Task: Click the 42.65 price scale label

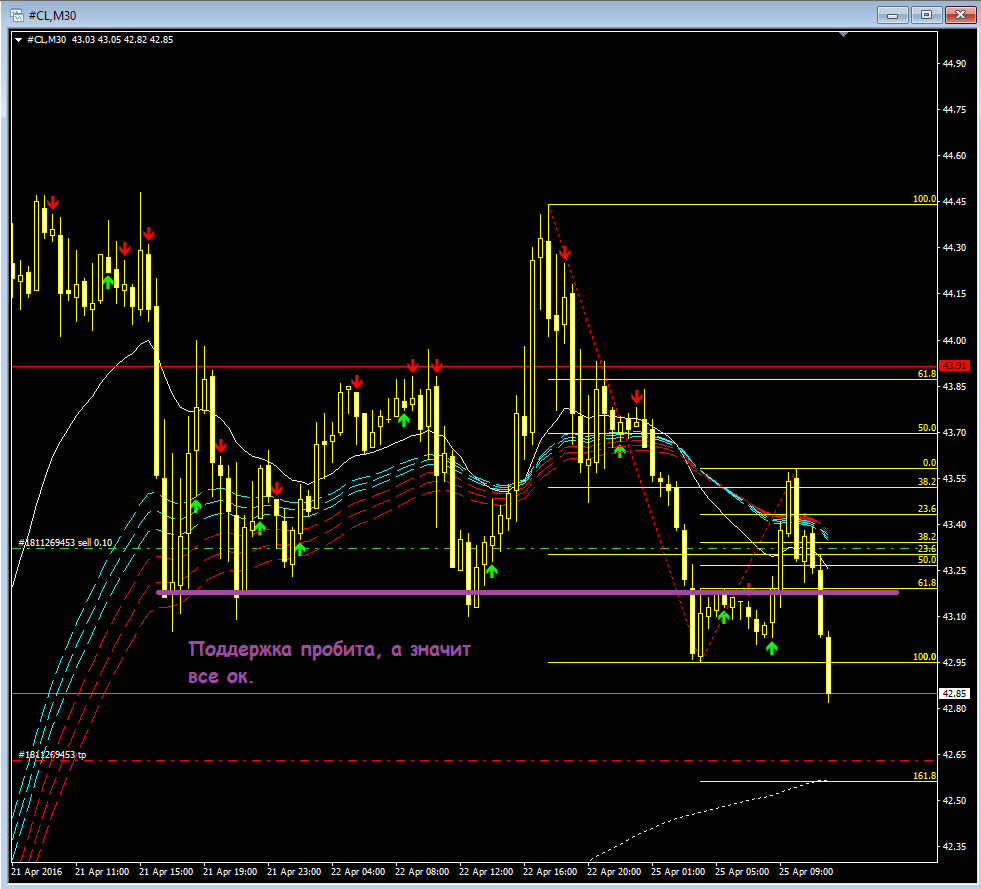Action: 954,754
